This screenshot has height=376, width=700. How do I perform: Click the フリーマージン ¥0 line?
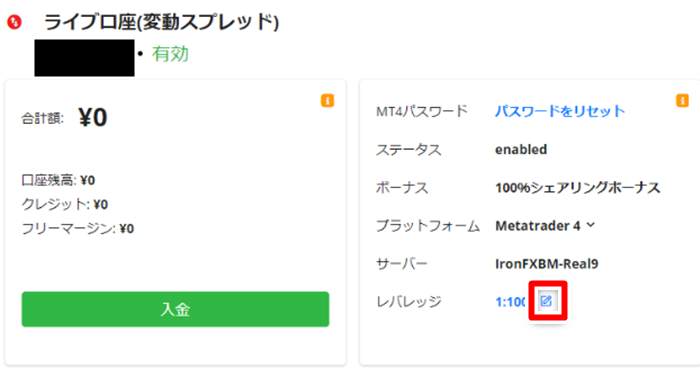[78, 228]
